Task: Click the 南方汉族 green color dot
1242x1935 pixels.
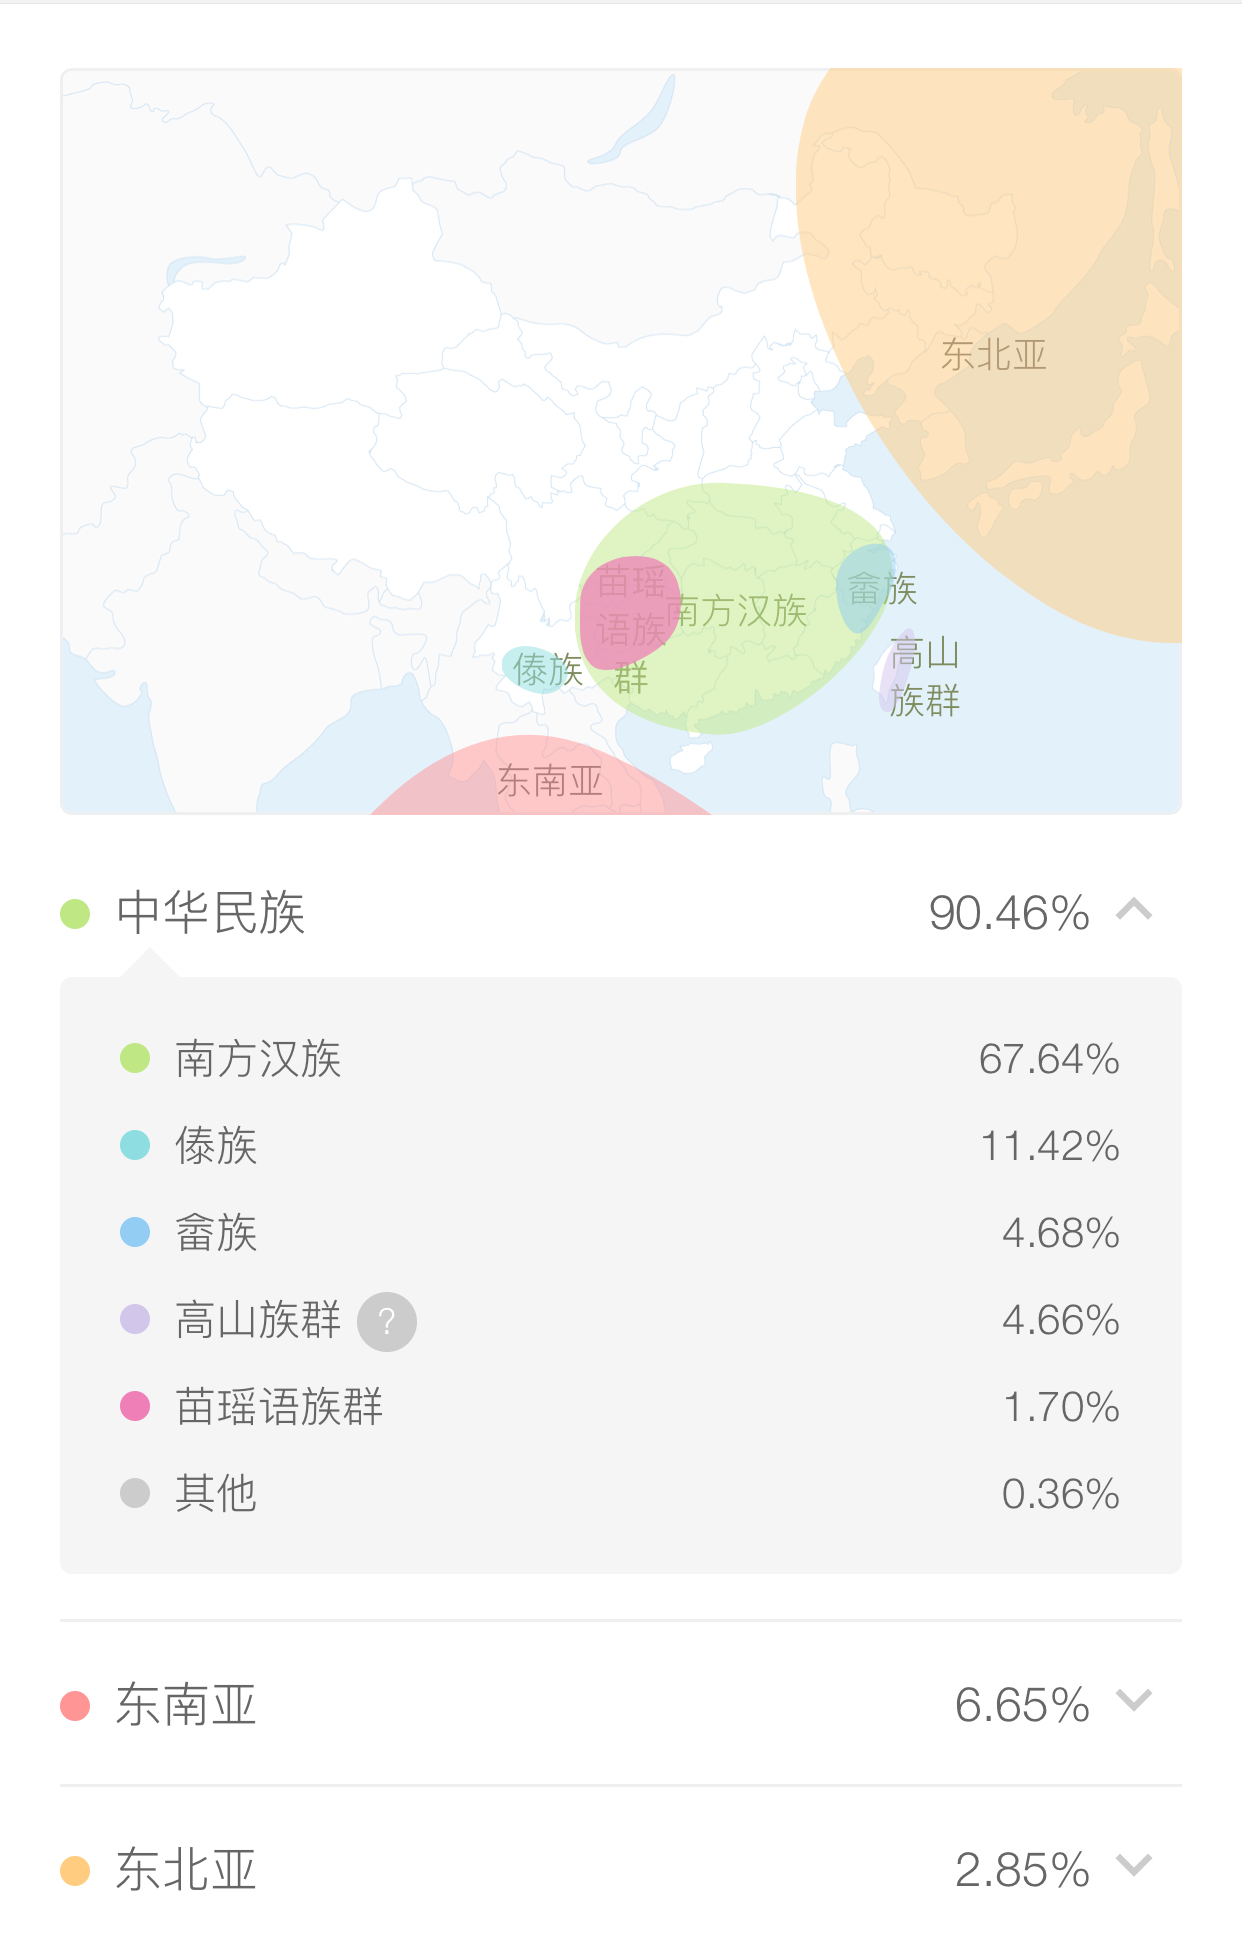Action: [135, 1058]
